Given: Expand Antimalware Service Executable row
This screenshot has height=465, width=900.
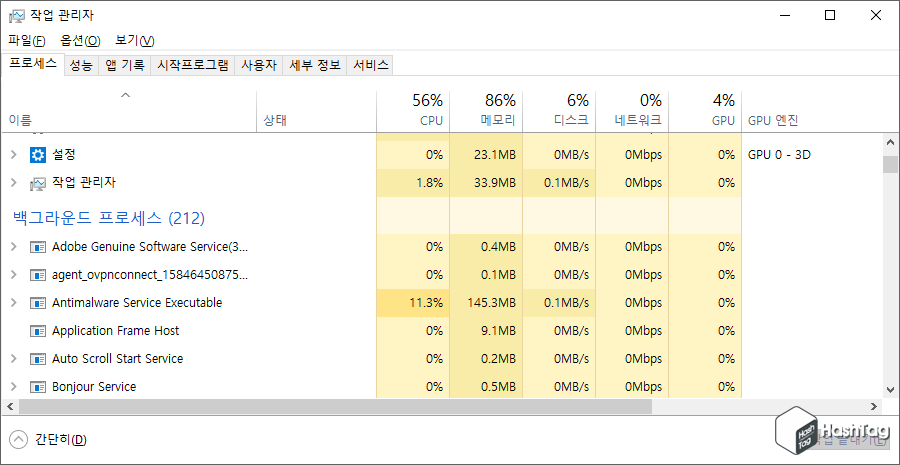Looking at the screenshot, I should point(14,303).
